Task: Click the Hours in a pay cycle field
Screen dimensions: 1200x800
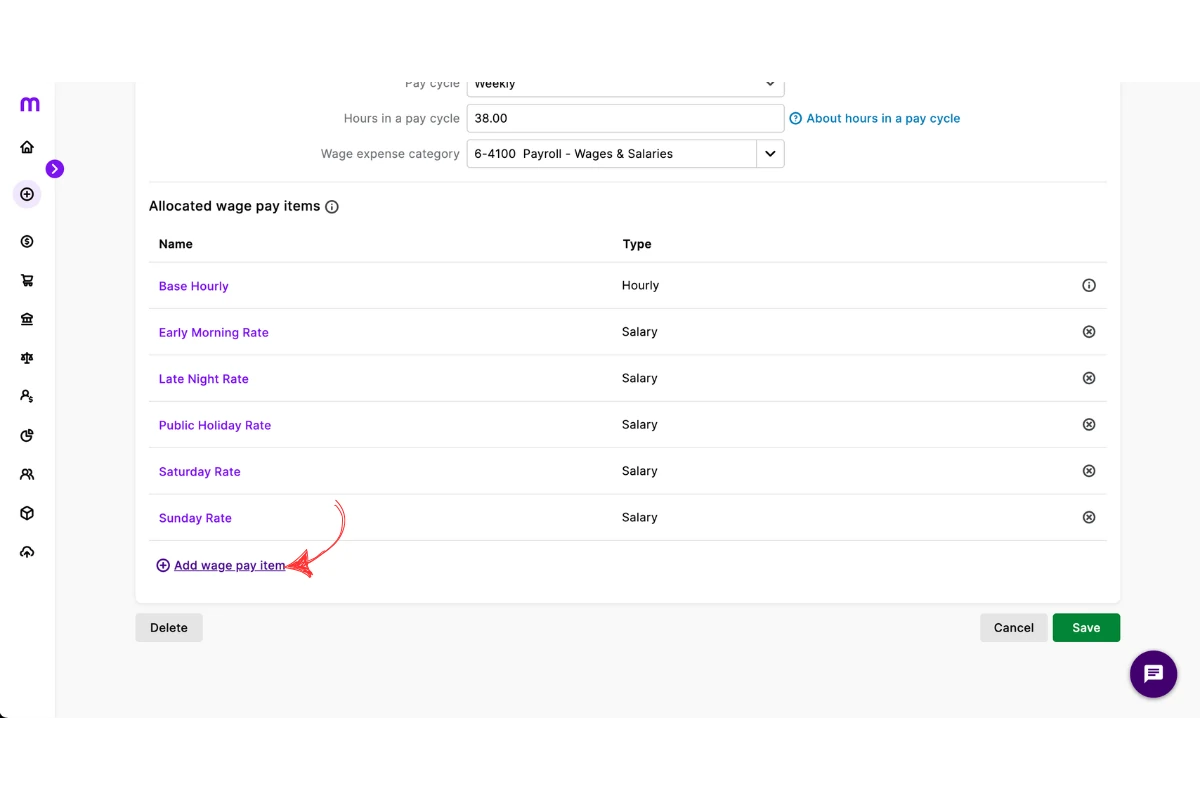Action: tap(625, 118)
